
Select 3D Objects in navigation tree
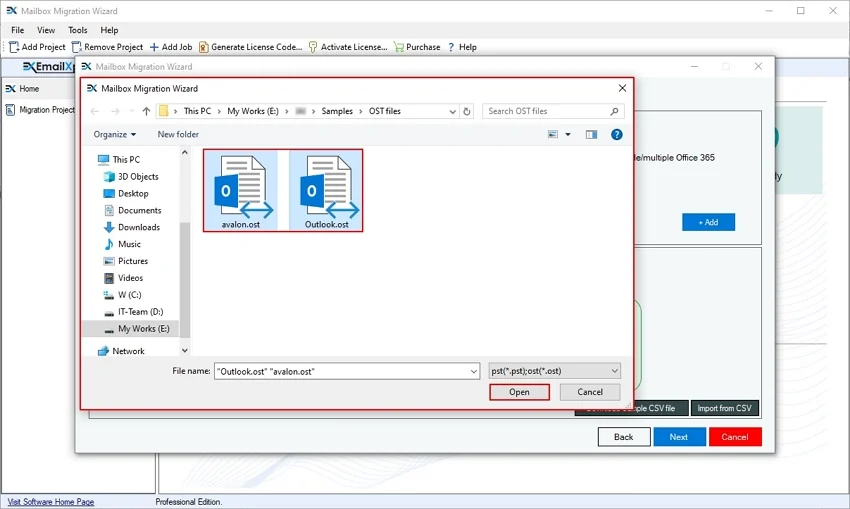pos(131,177)
